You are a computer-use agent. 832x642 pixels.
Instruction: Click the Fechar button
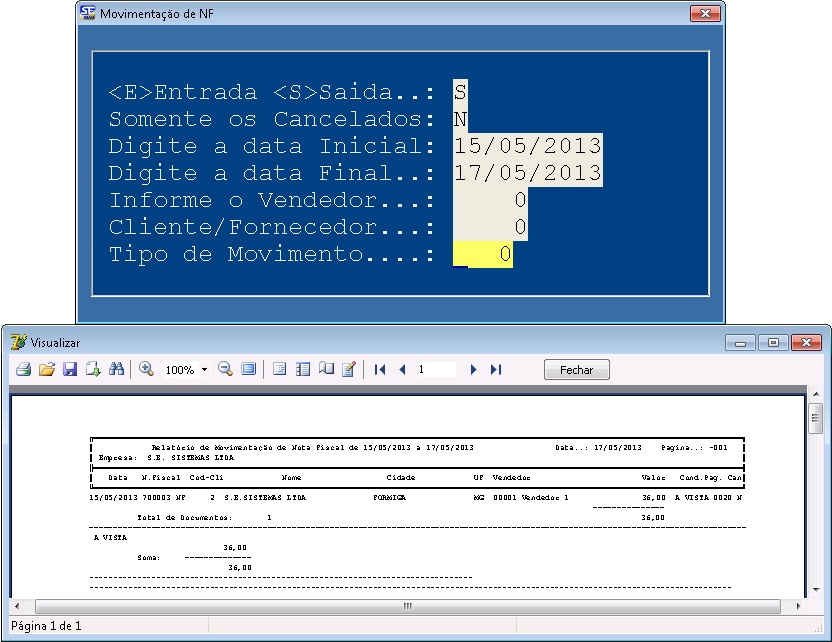tap(576, 370)
